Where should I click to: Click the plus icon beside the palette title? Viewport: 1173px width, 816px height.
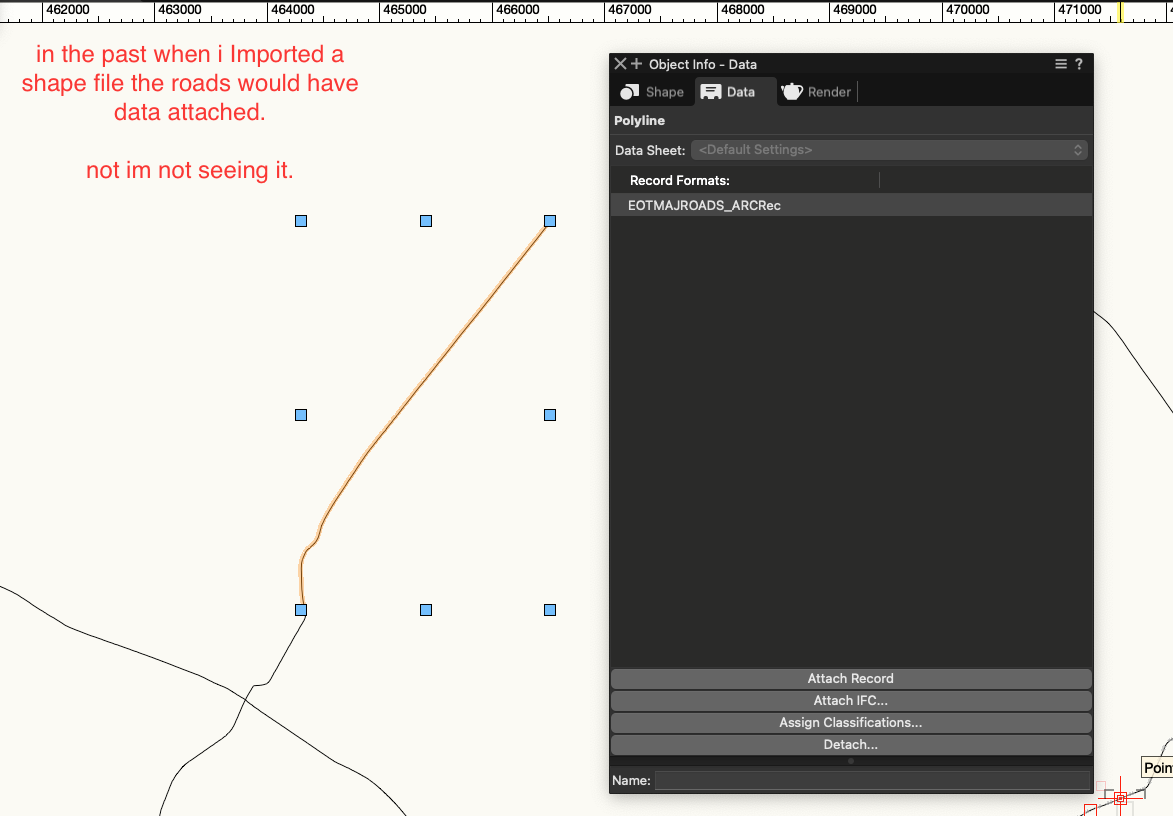click(x=636, y=64)
